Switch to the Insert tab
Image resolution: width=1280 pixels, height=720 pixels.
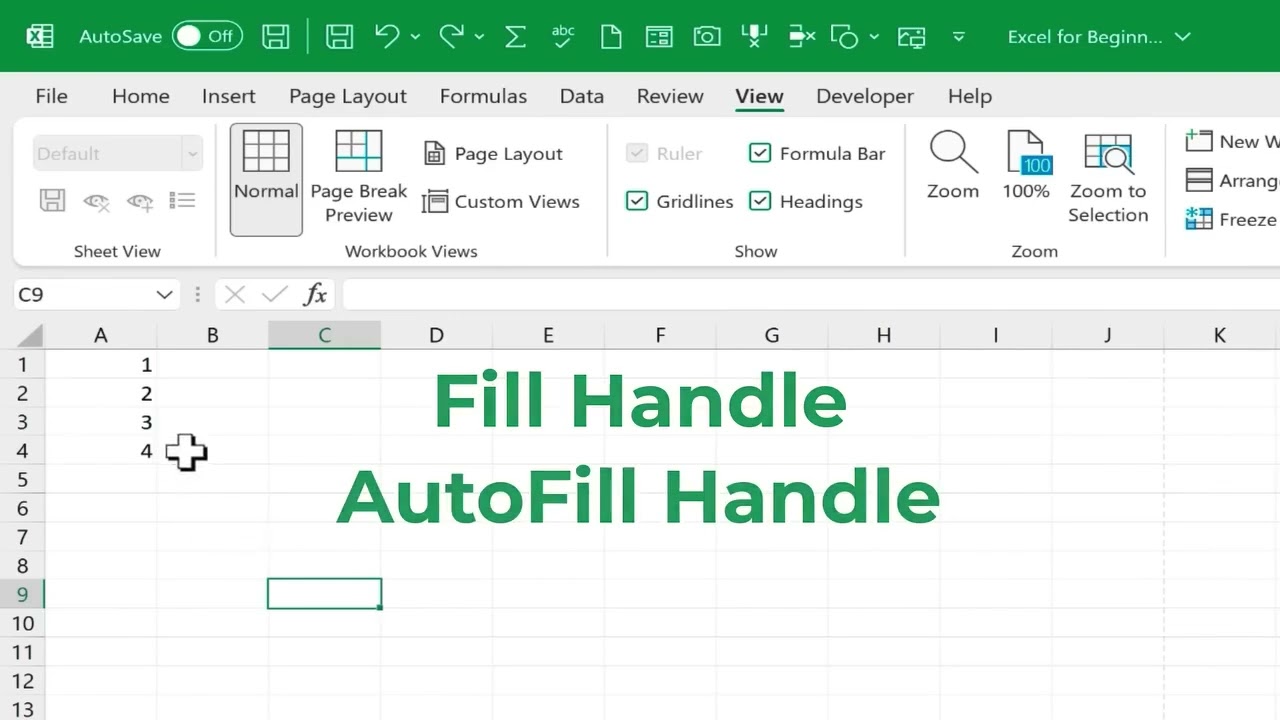228,96
